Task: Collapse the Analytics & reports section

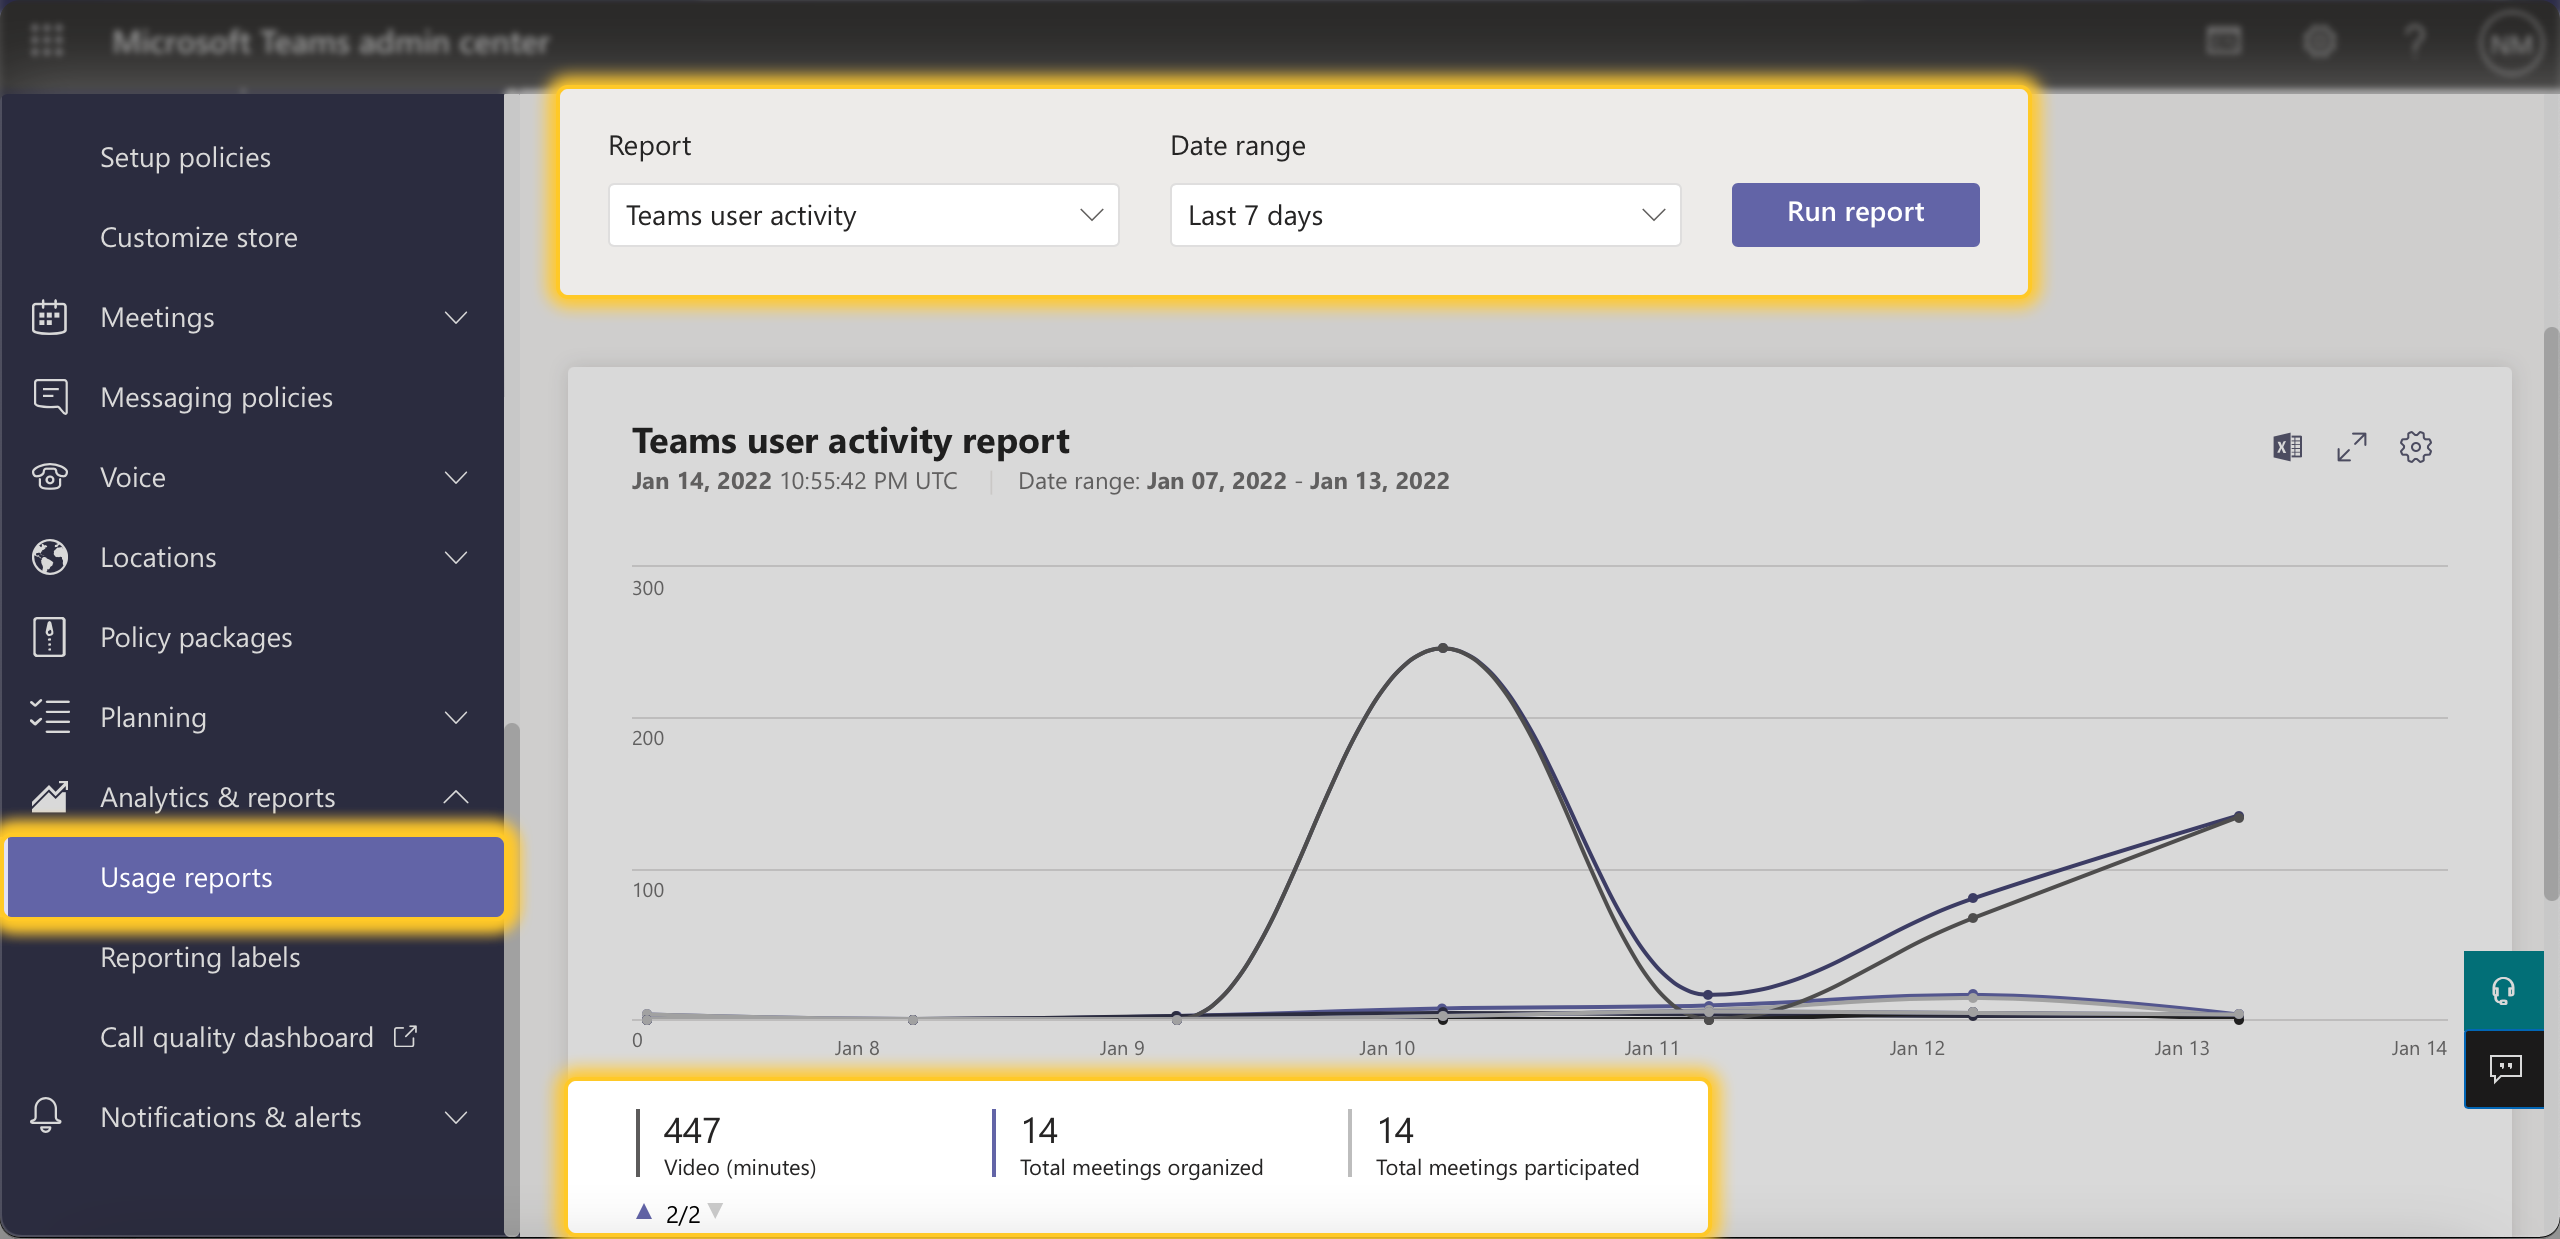Action: (455, 797)
